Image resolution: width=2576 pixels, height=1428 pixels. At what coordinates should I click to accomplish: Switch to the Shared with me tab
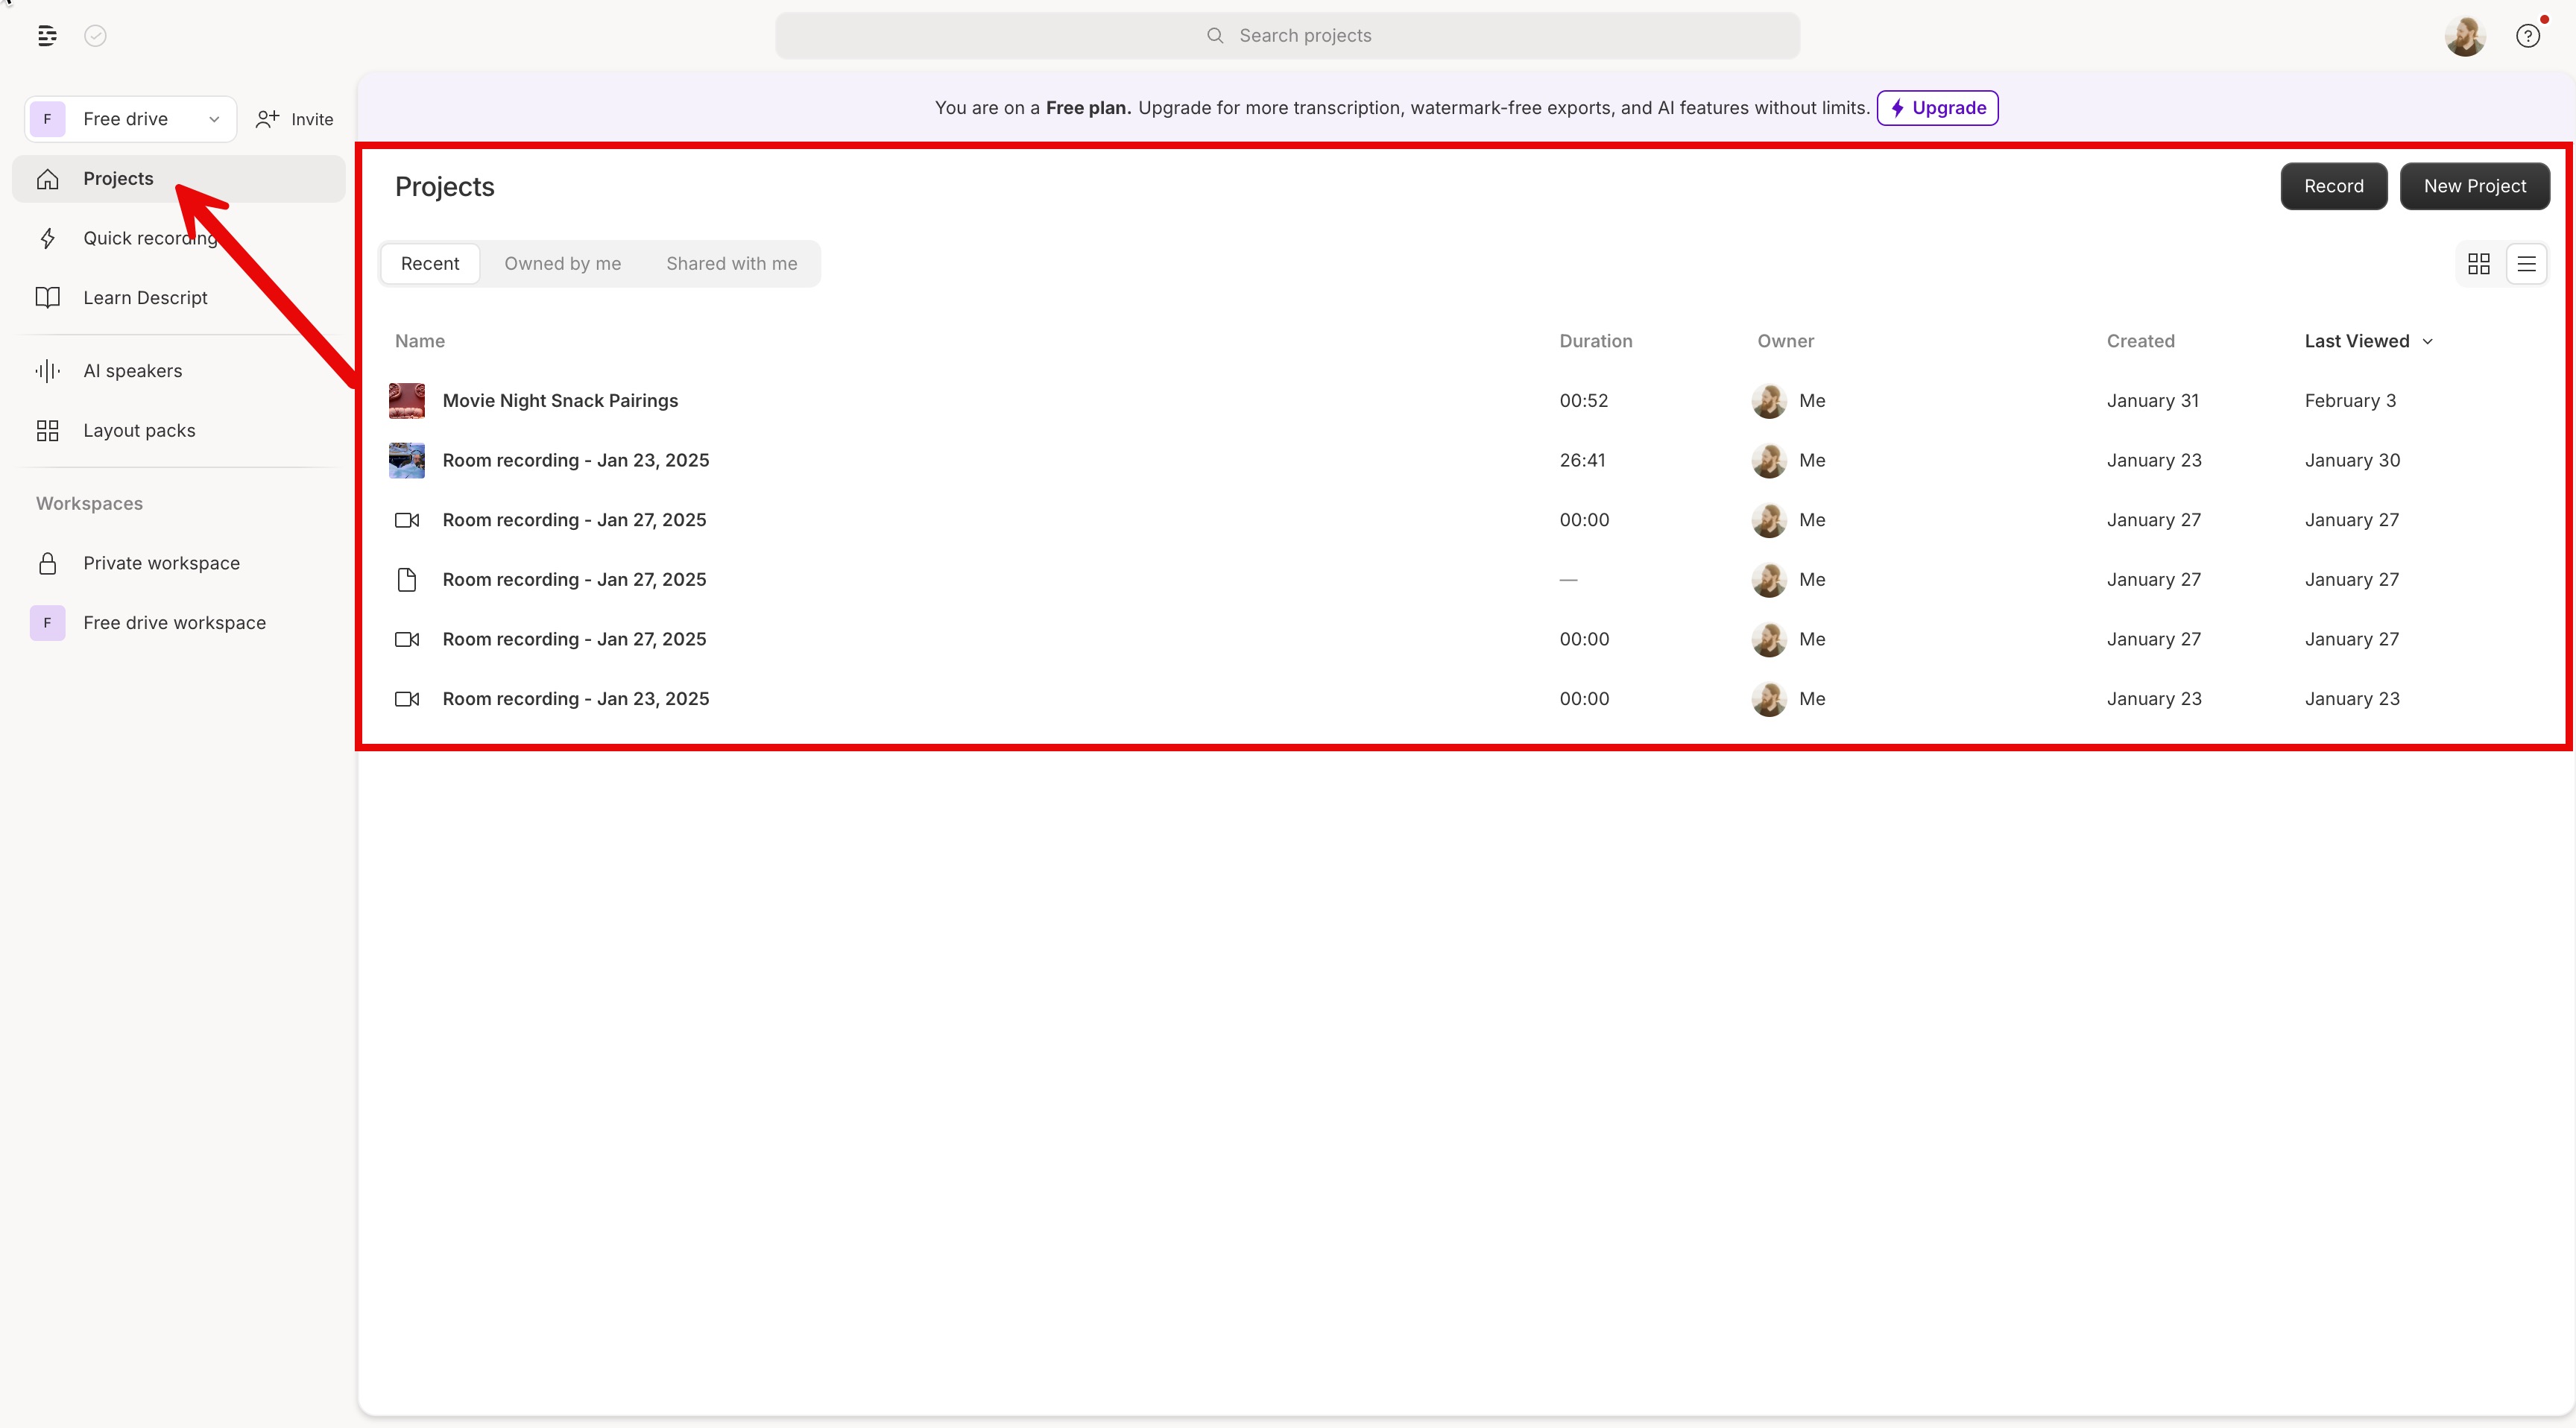[731, 263]
